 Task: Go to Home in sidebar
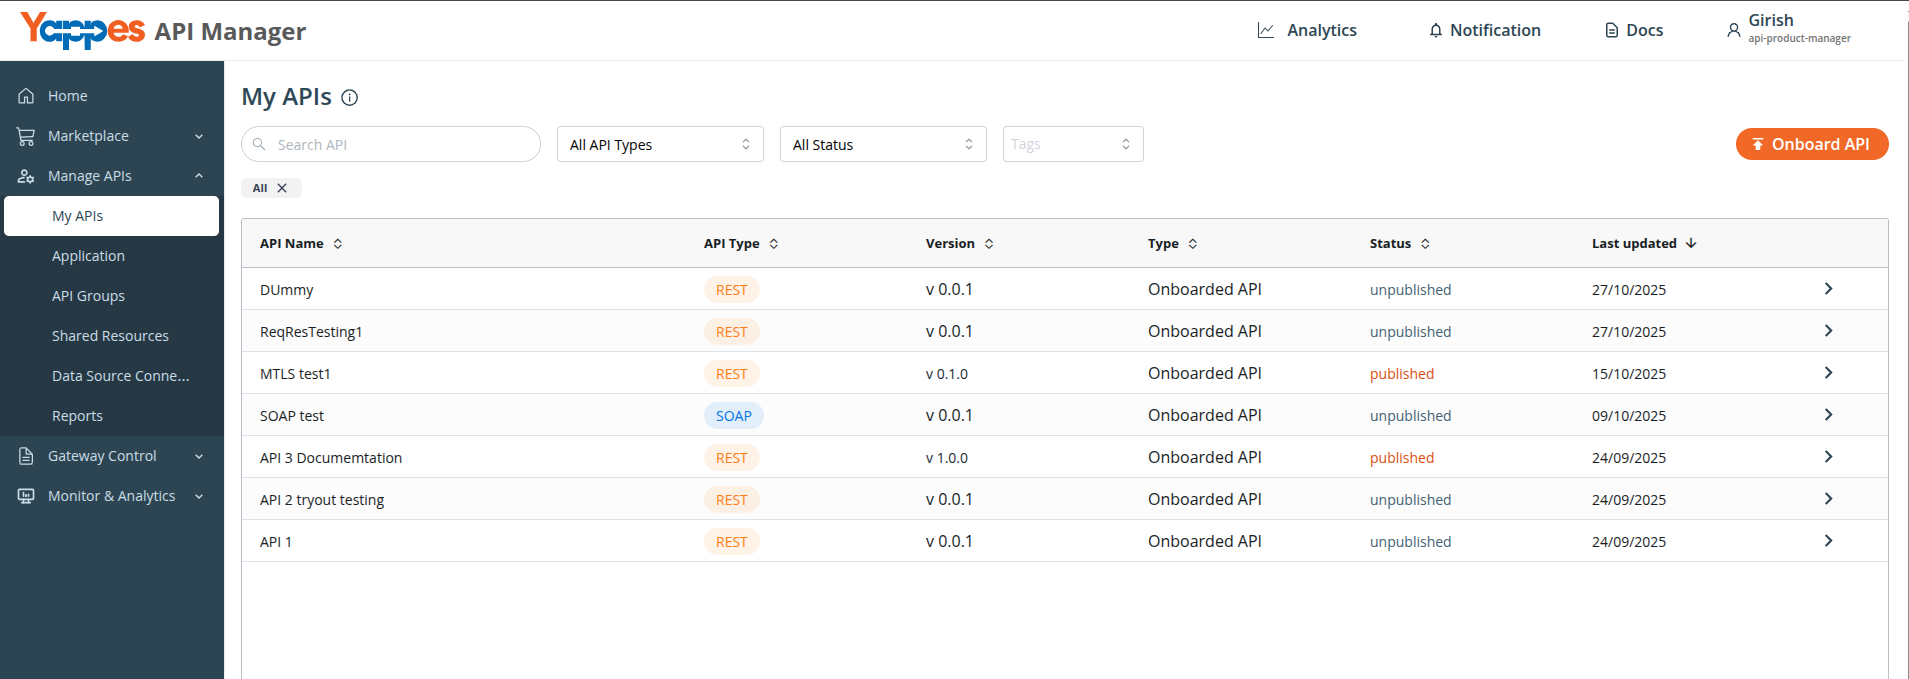tap(67, 96)
